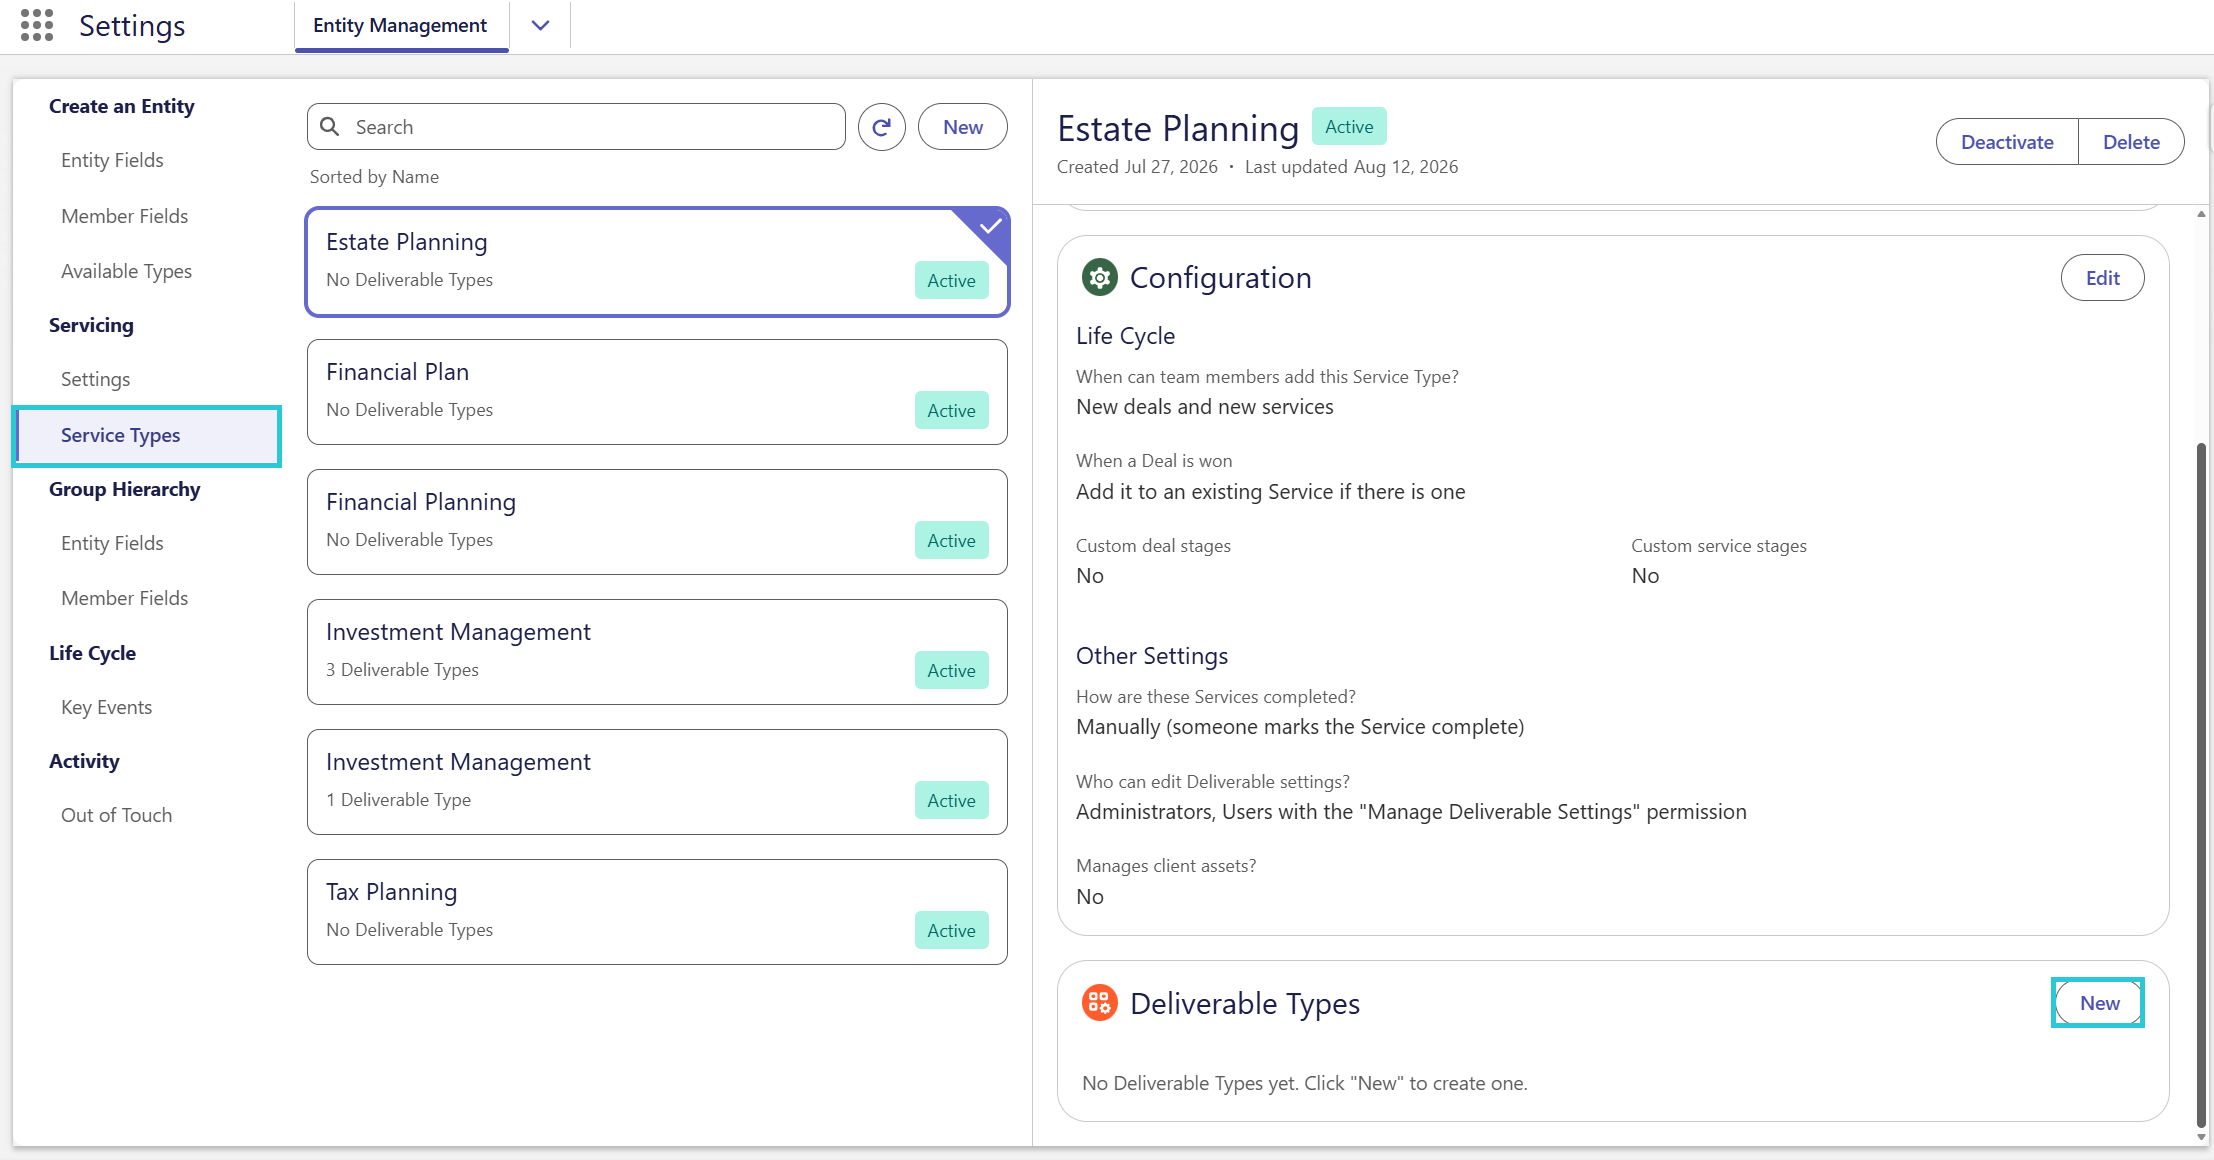Open Available Types in sidebar
The height and width of the screenshot is (1160, 2214).
[x=126, y=271]
